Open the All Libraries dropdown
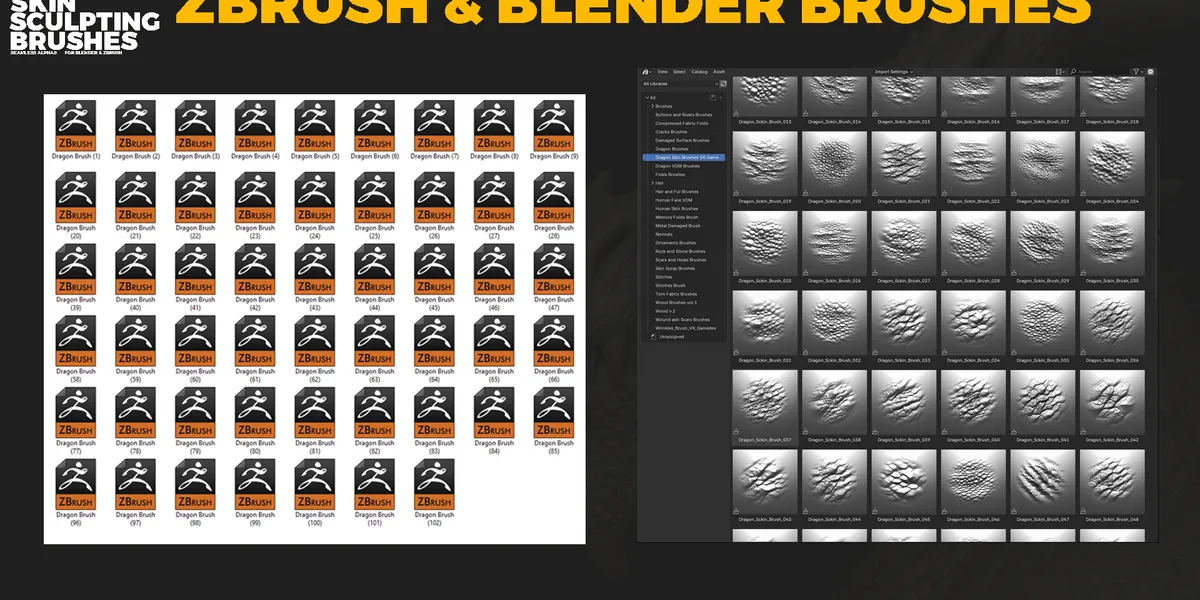This screenshot has width=1200, height=600. 680,84
